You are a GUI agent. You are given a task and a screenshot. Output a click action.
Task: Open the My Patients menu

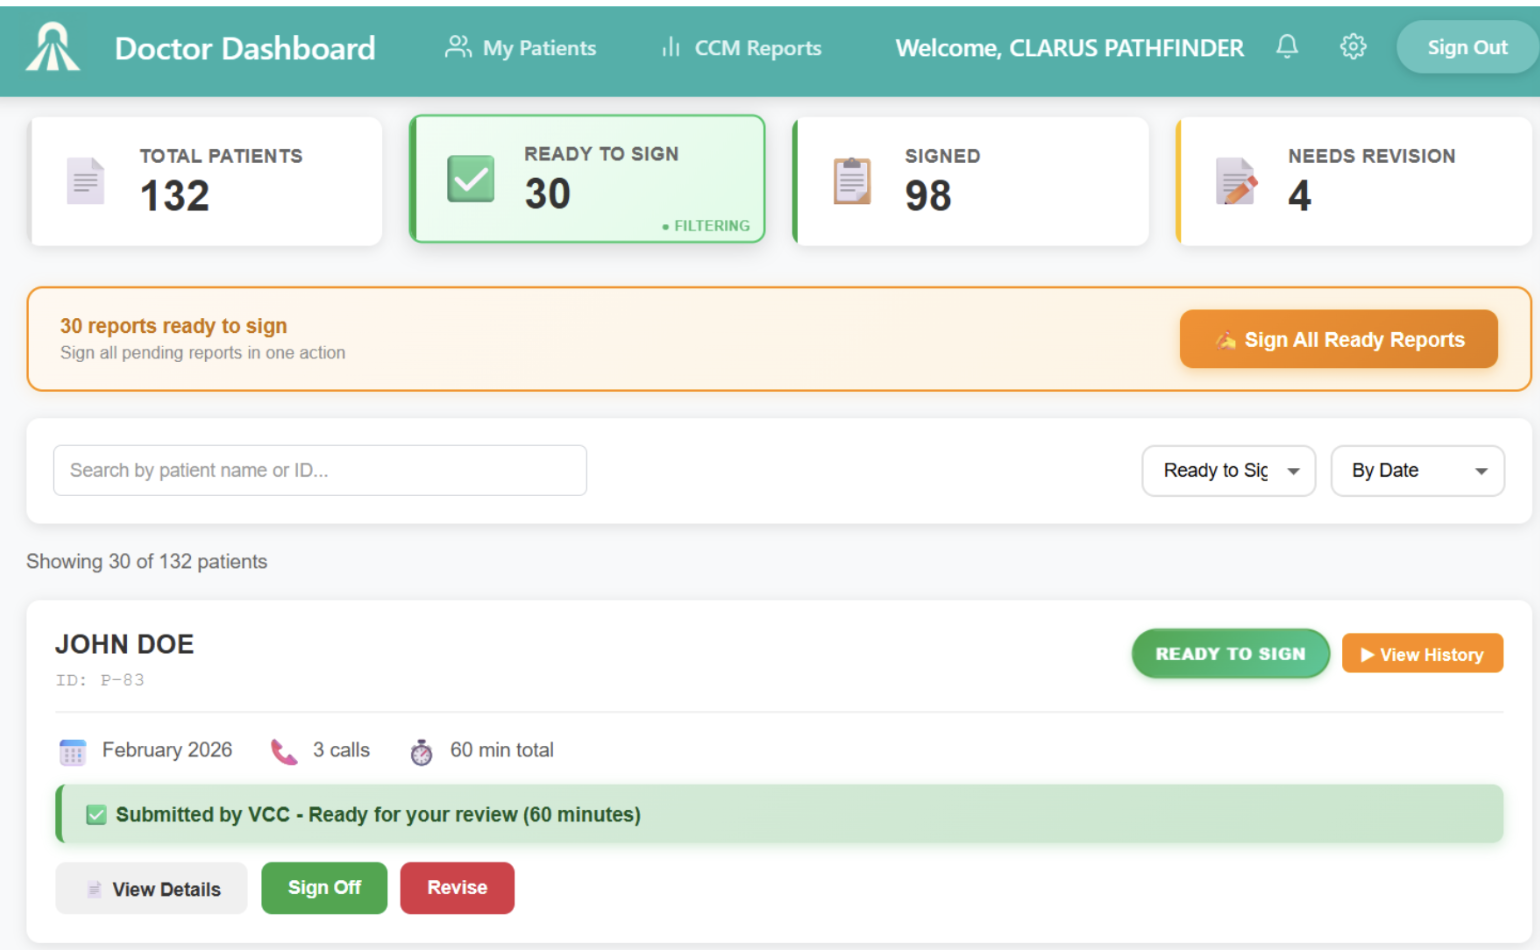tap(519, 47)
